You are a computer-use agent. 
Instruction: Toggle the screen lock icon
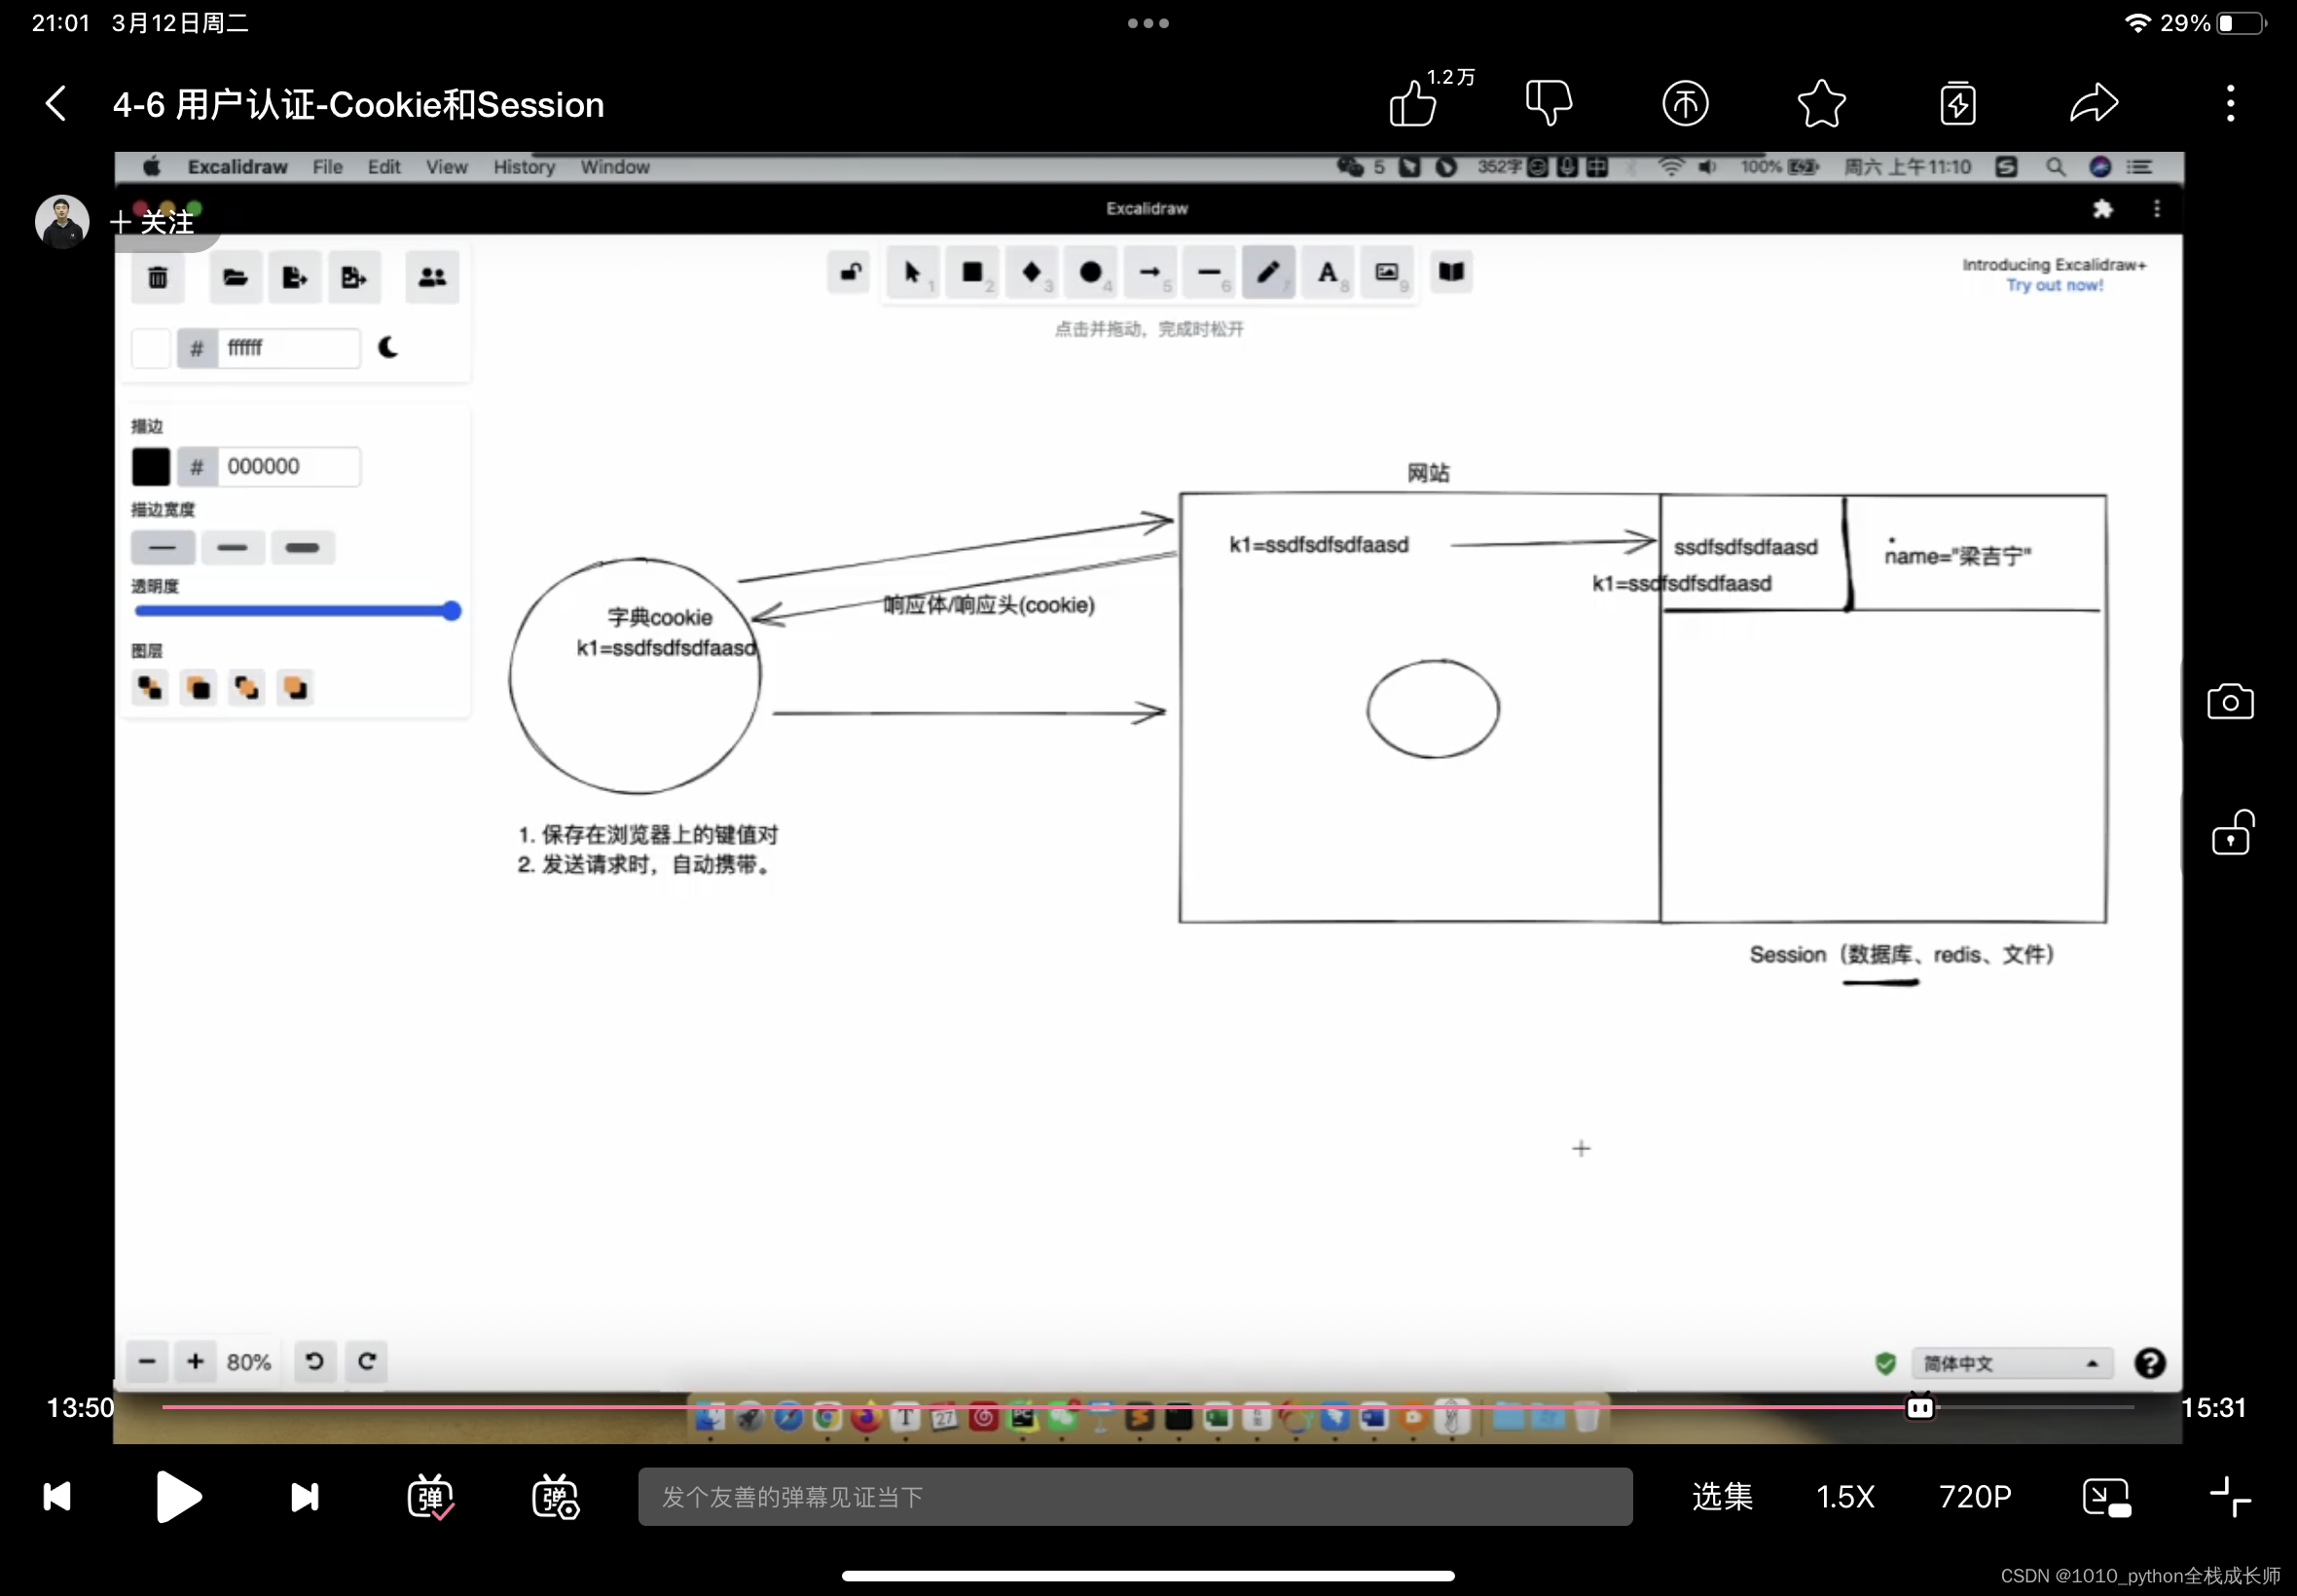click(x=2231, y=832)
